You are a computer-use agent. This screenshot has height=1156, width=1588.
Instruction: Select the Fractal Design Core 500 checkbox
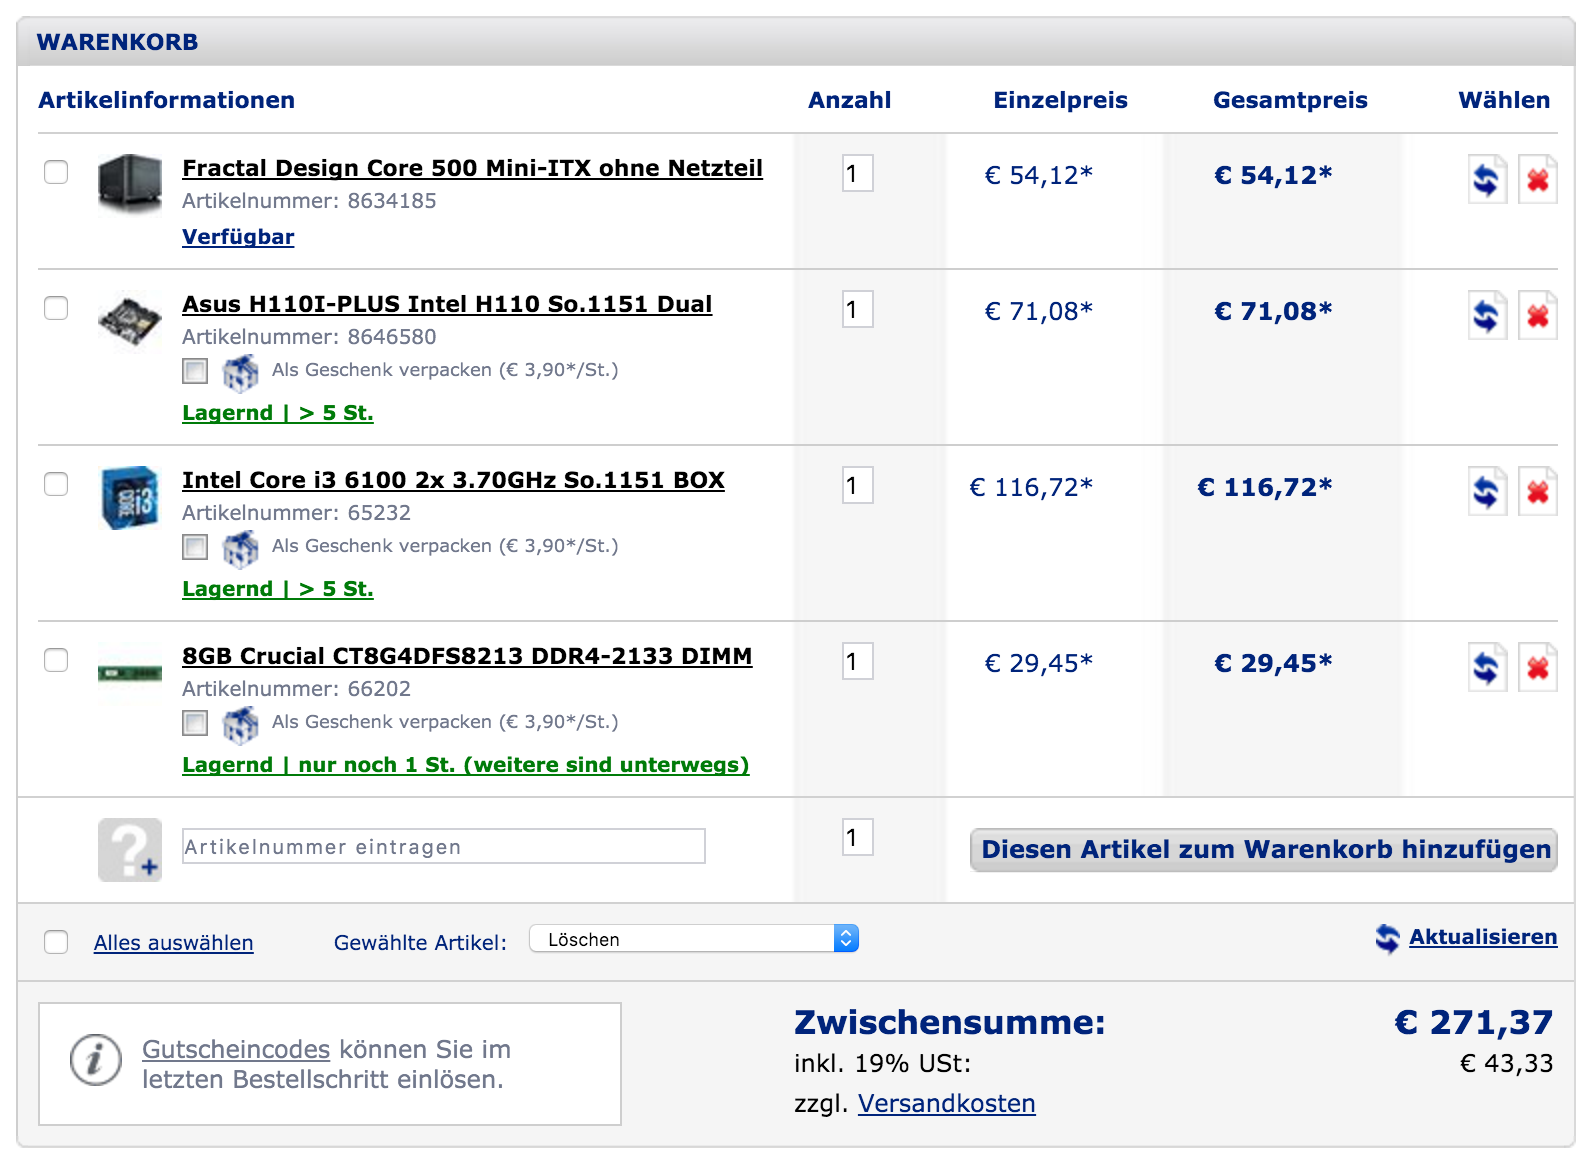(56, 172)
